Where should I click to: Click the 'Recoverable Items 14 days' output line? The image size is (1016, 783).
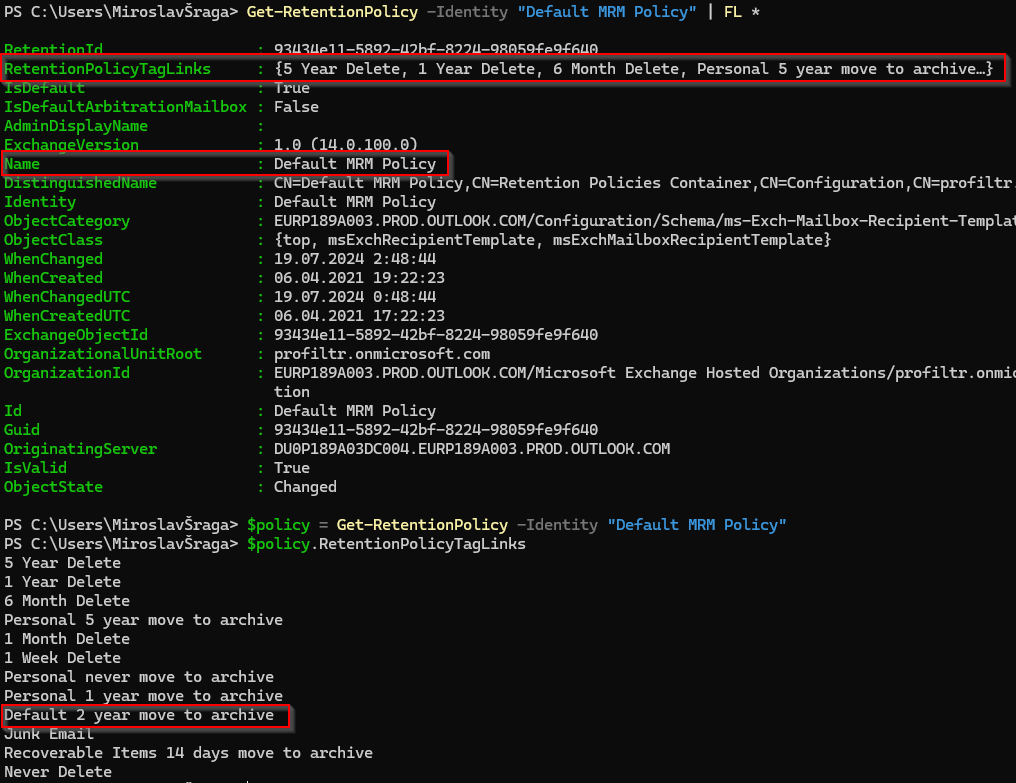[x=188, y=753]
